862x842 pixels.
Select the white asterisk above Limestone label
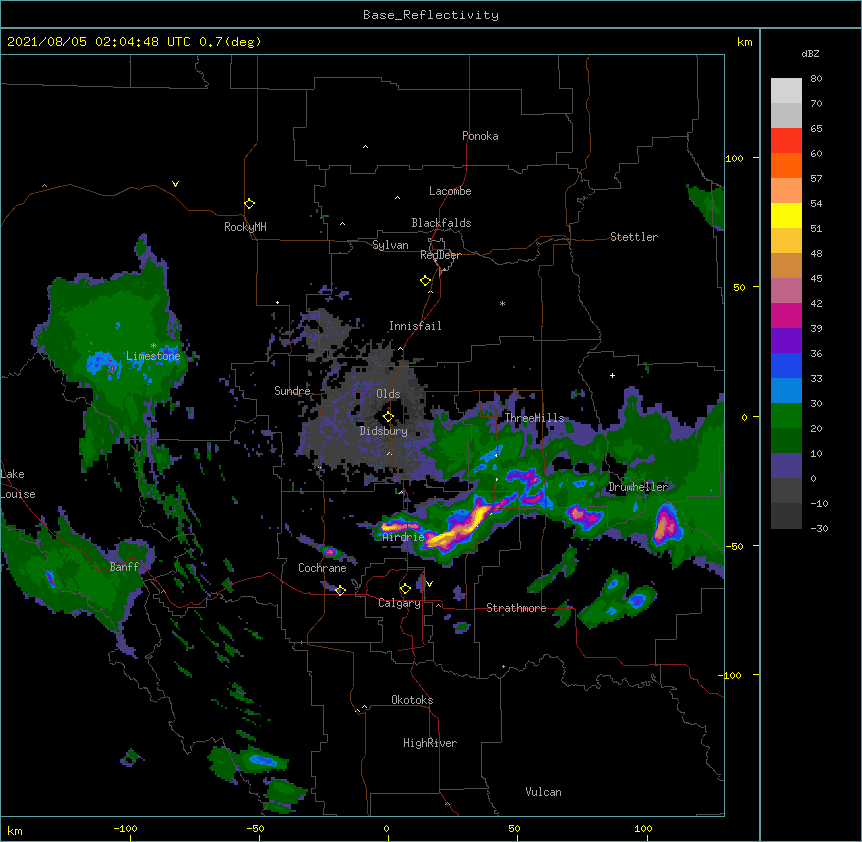(x=153, y=346)
